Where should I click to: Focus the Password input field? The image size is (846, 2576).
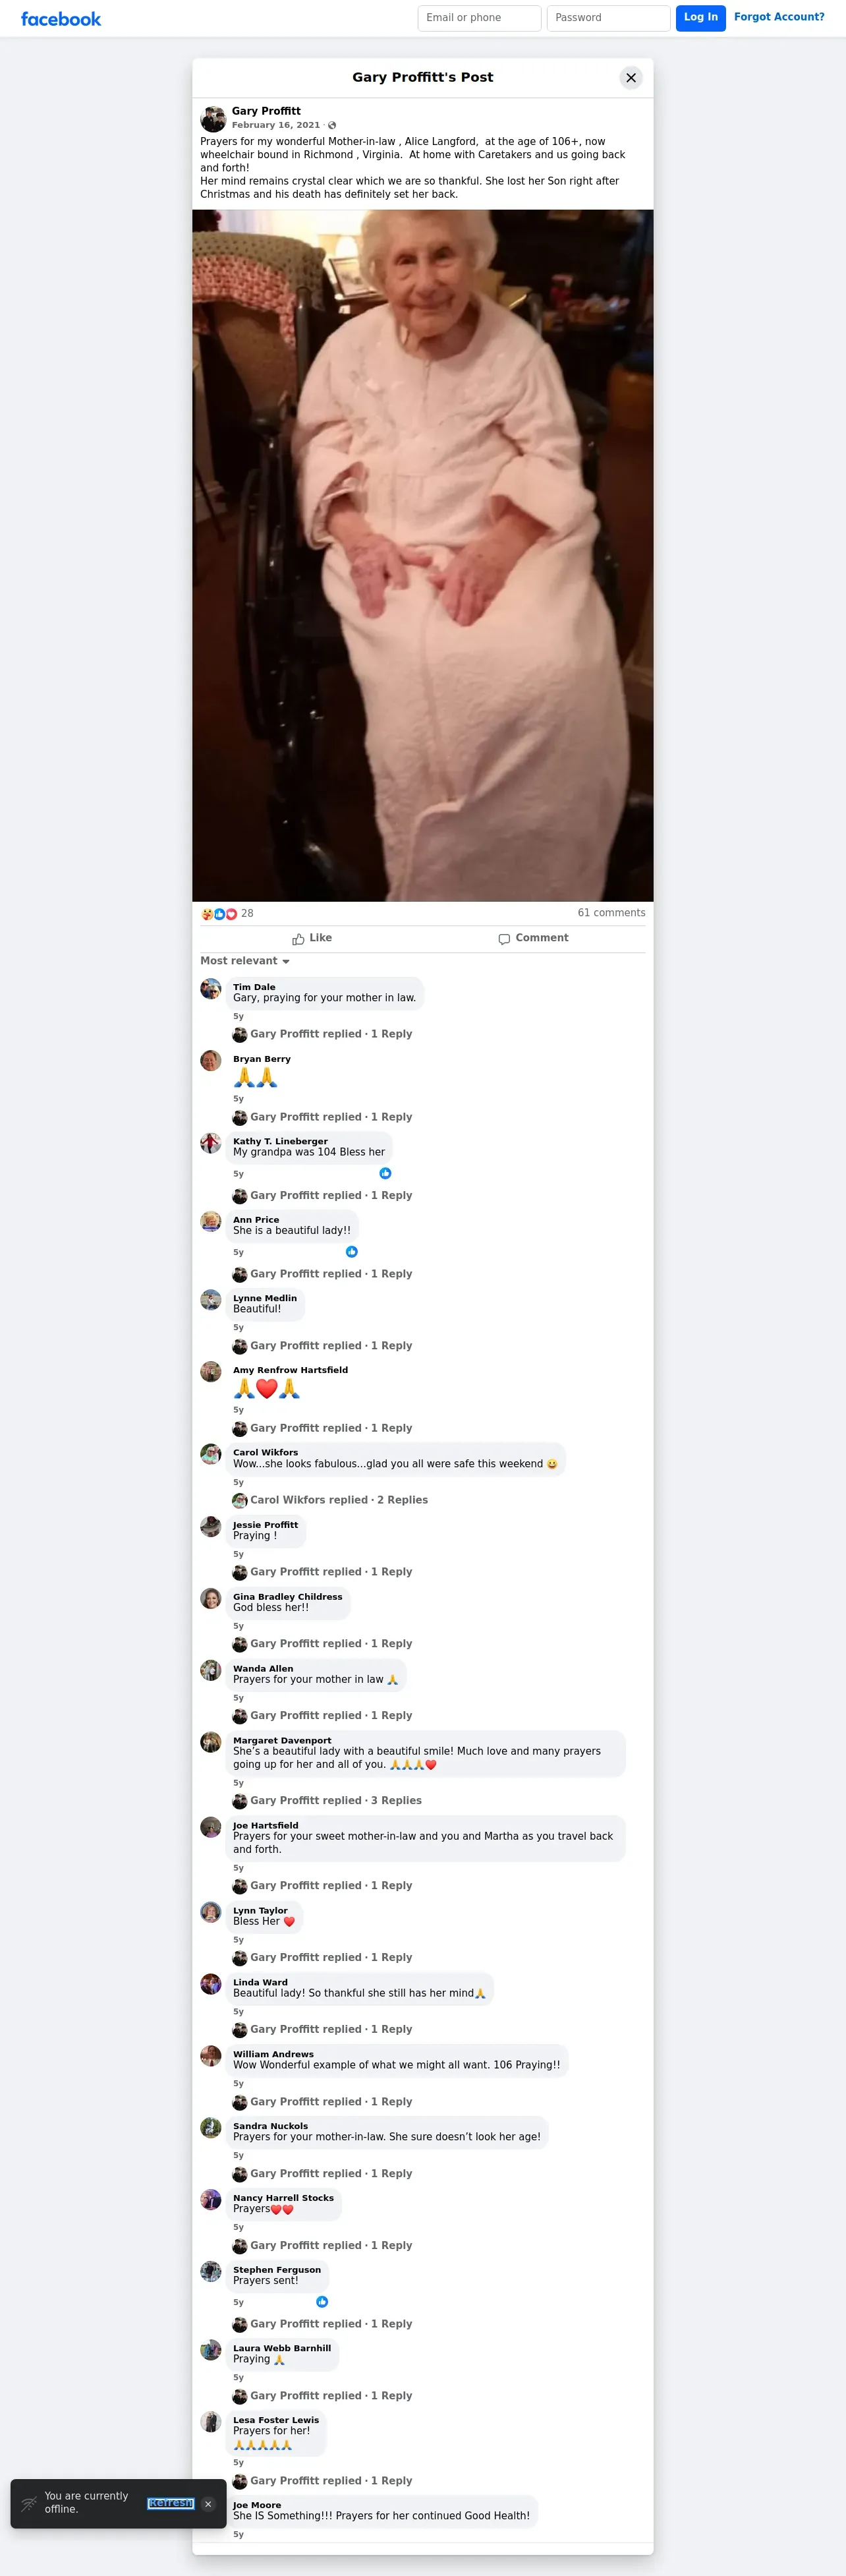click(x=608, y=18)
